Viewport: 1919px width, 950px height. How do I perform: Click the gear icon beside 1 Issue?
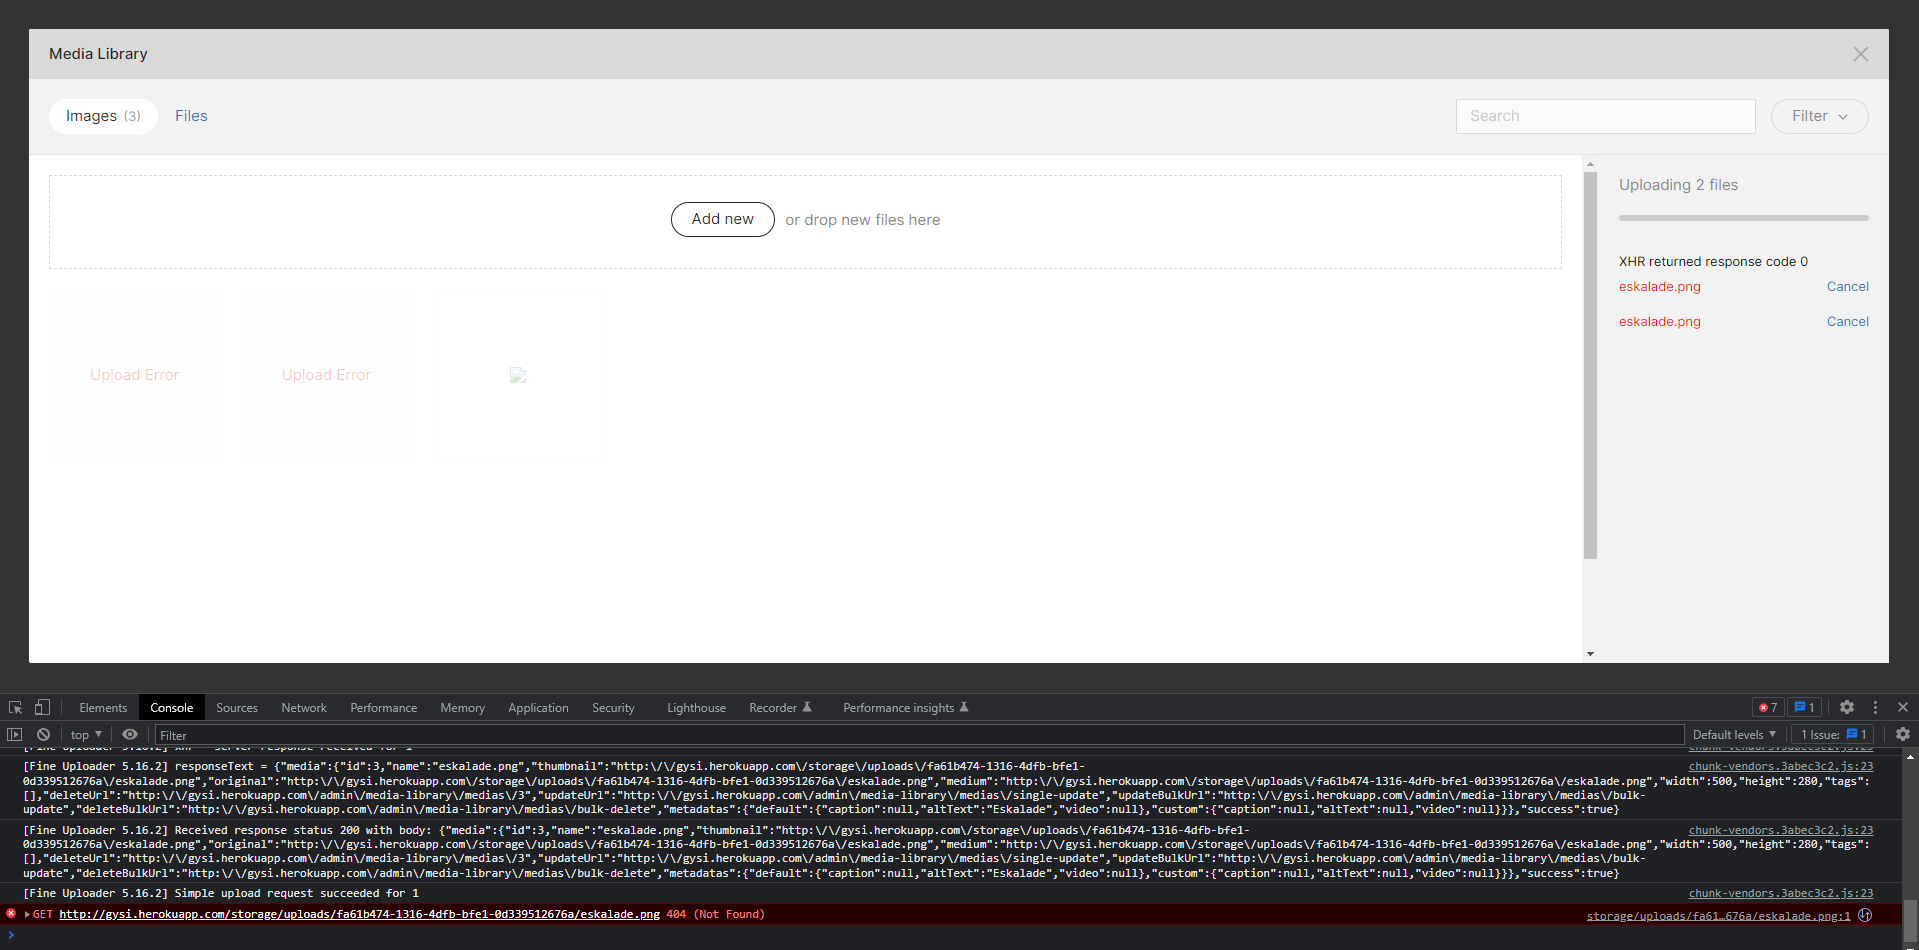point(1902,734)
